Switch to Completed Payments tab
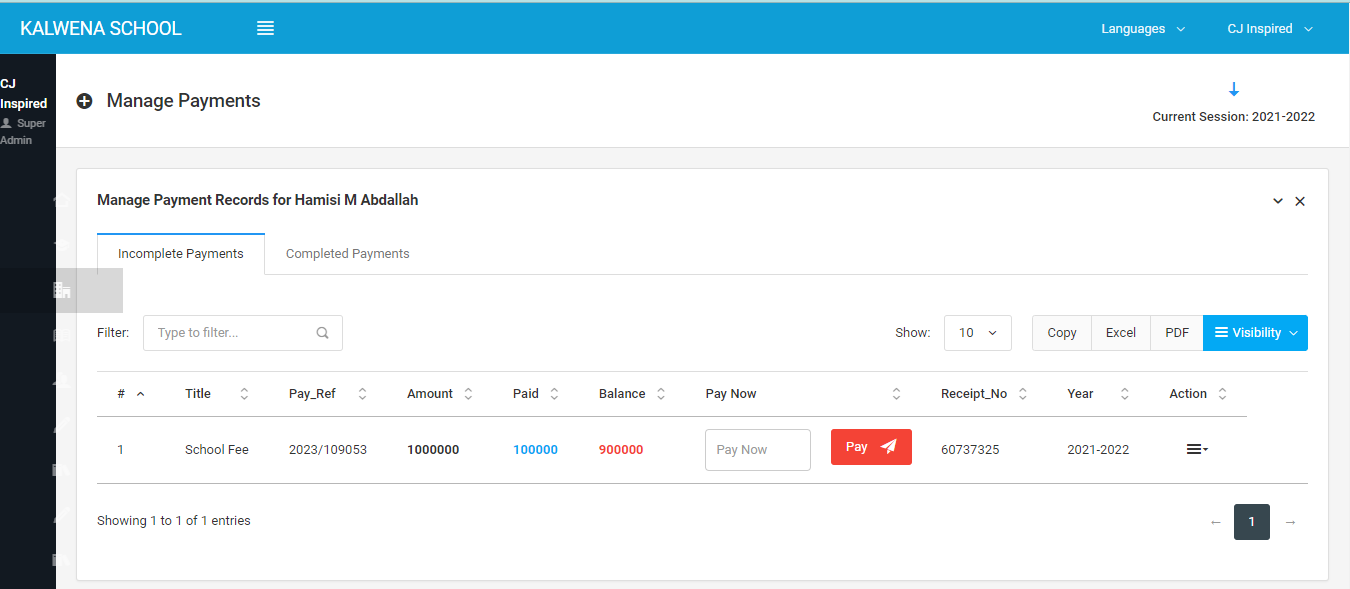Screen dimensions: 1350x589 tap(347, 254)
